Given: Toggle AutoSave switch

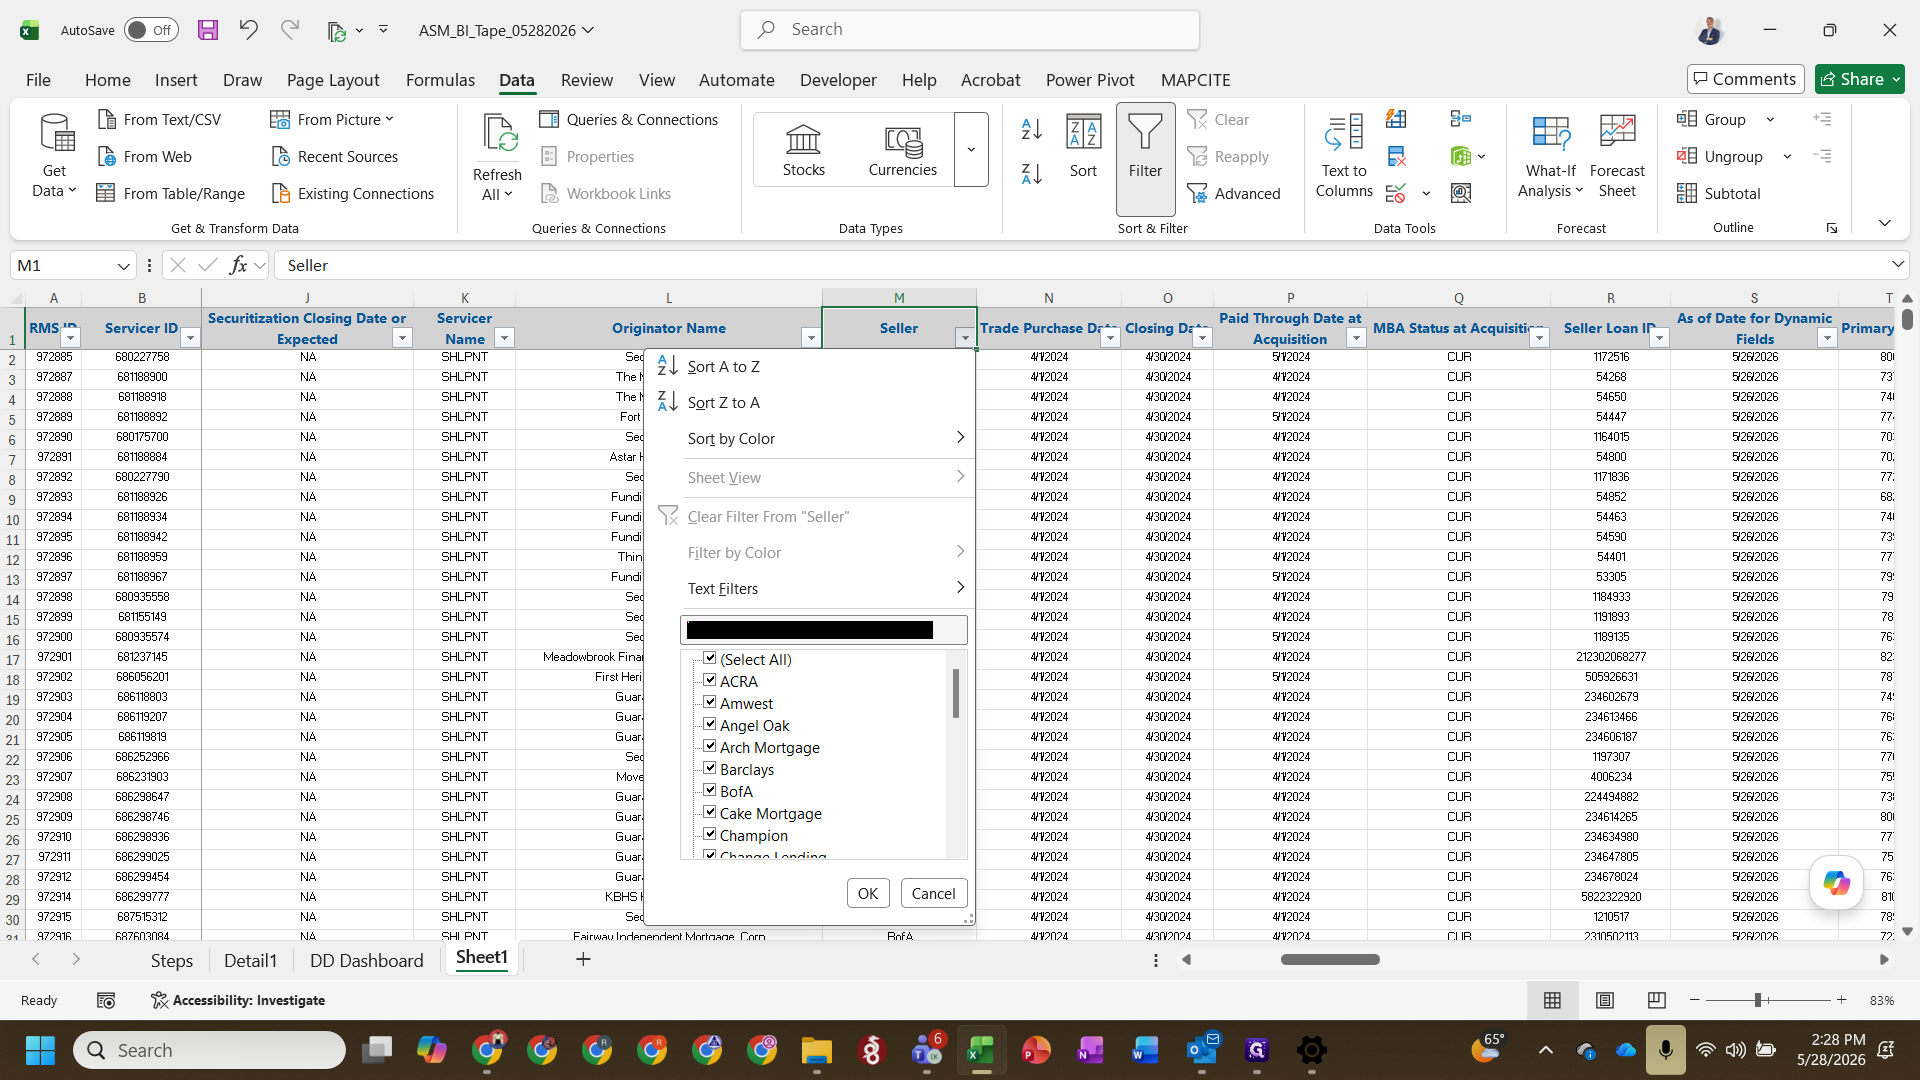Looking at the screenshot, I should pyautogui.click(x=151, y=30).
